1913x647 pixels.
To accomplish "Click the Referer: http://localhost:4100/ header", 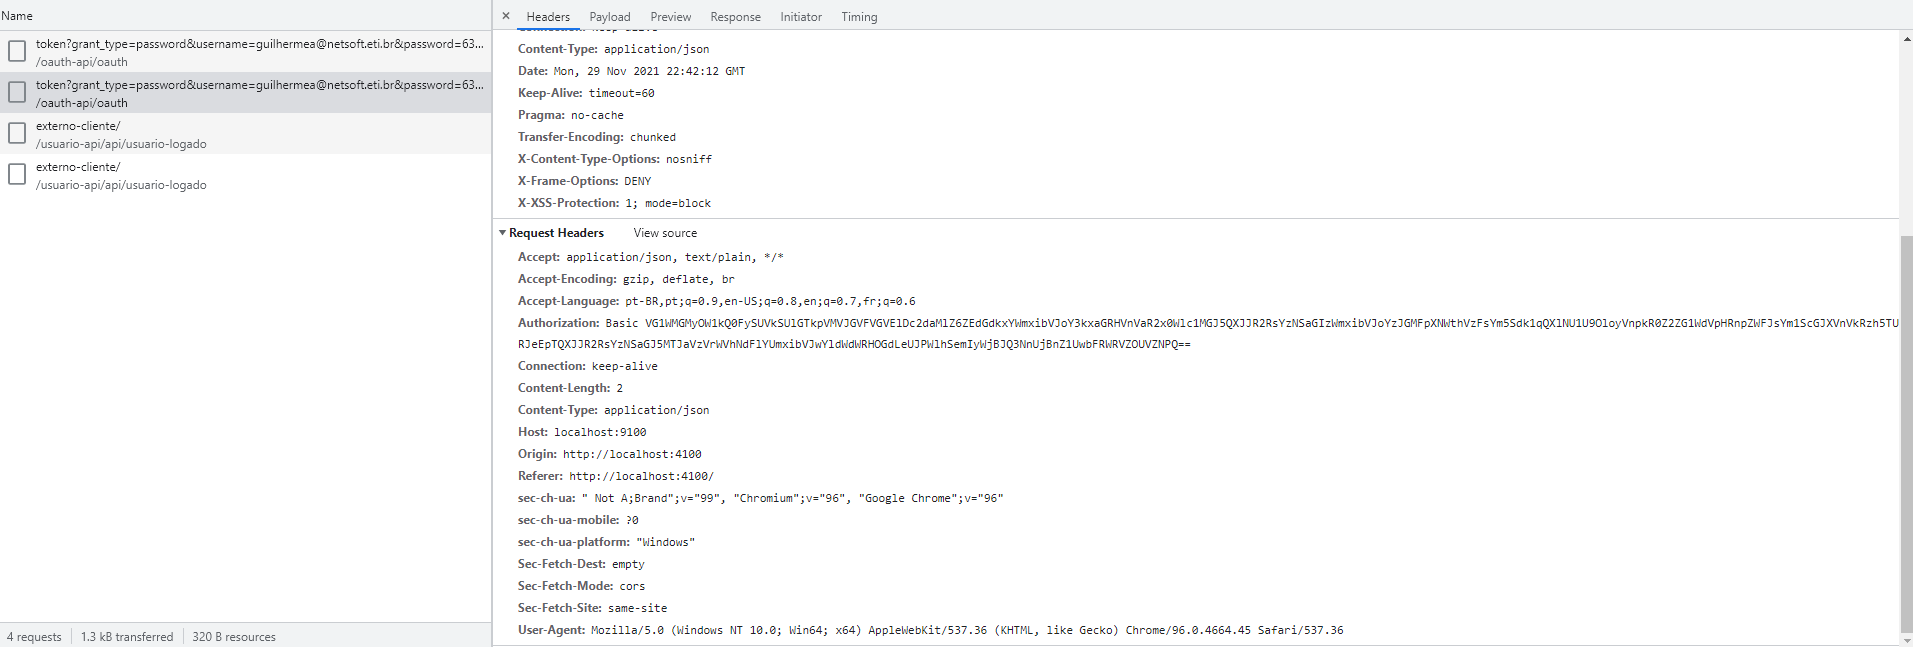I will (x=616, y=476).
